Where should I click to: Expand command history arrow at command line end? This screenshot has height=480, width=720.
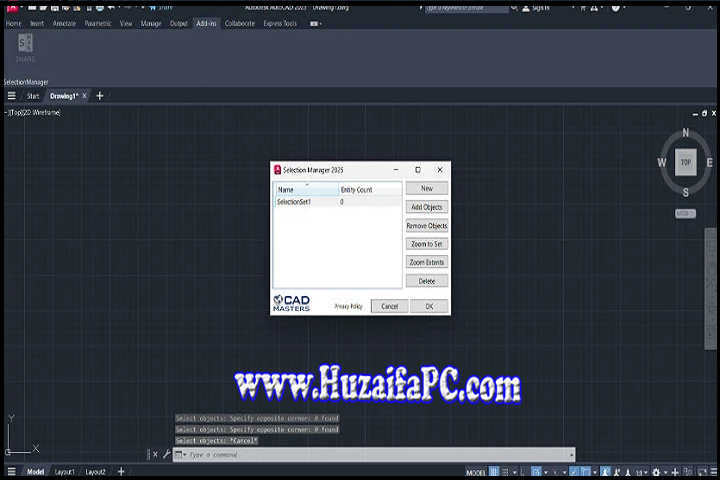click(572, 455)
